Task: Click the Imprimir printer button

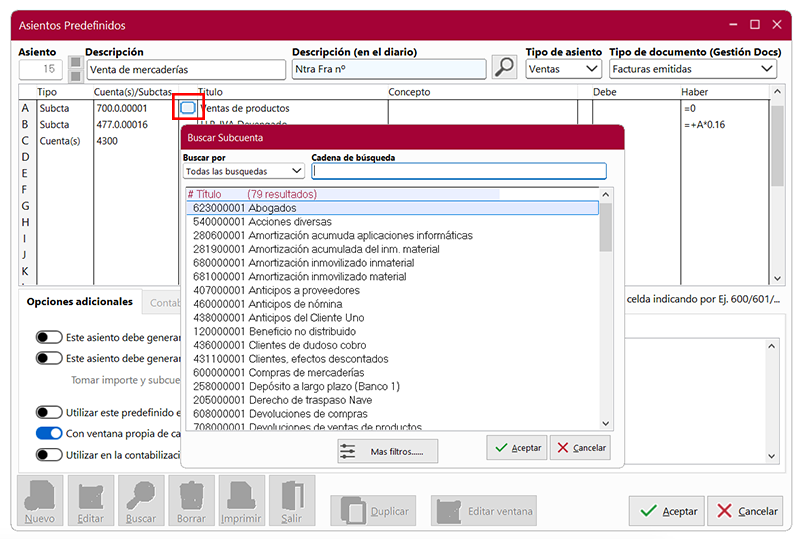Action: (x=240, y=501)
